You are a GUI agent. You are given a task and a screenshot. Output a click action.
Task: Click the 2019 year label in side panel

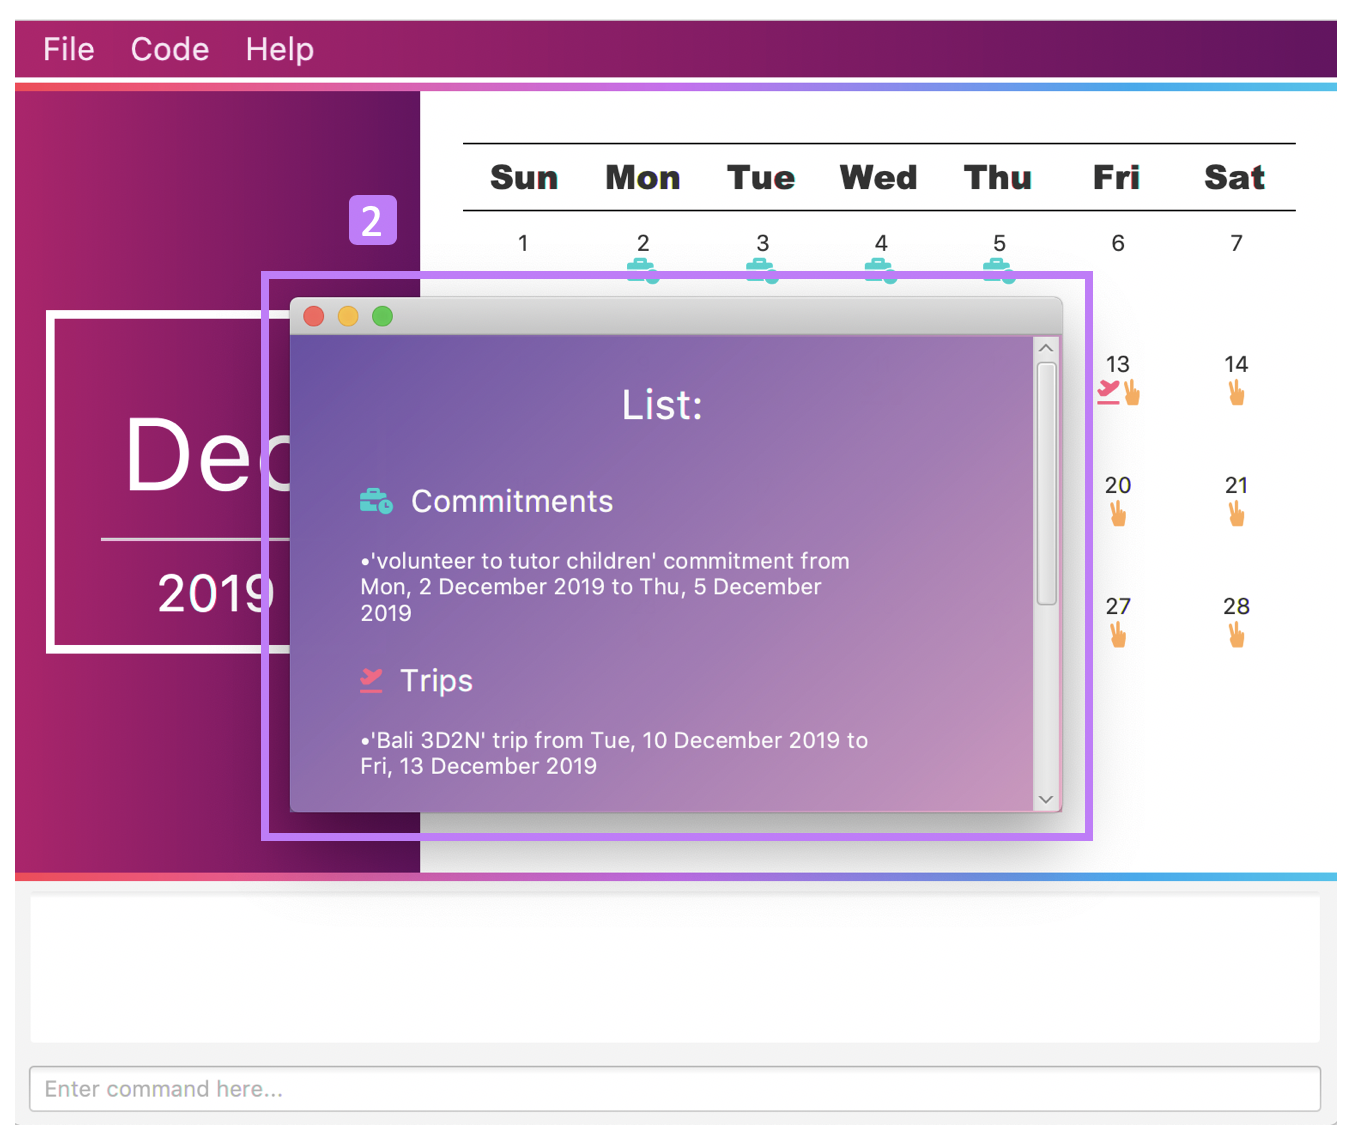[x=215, y=594]
